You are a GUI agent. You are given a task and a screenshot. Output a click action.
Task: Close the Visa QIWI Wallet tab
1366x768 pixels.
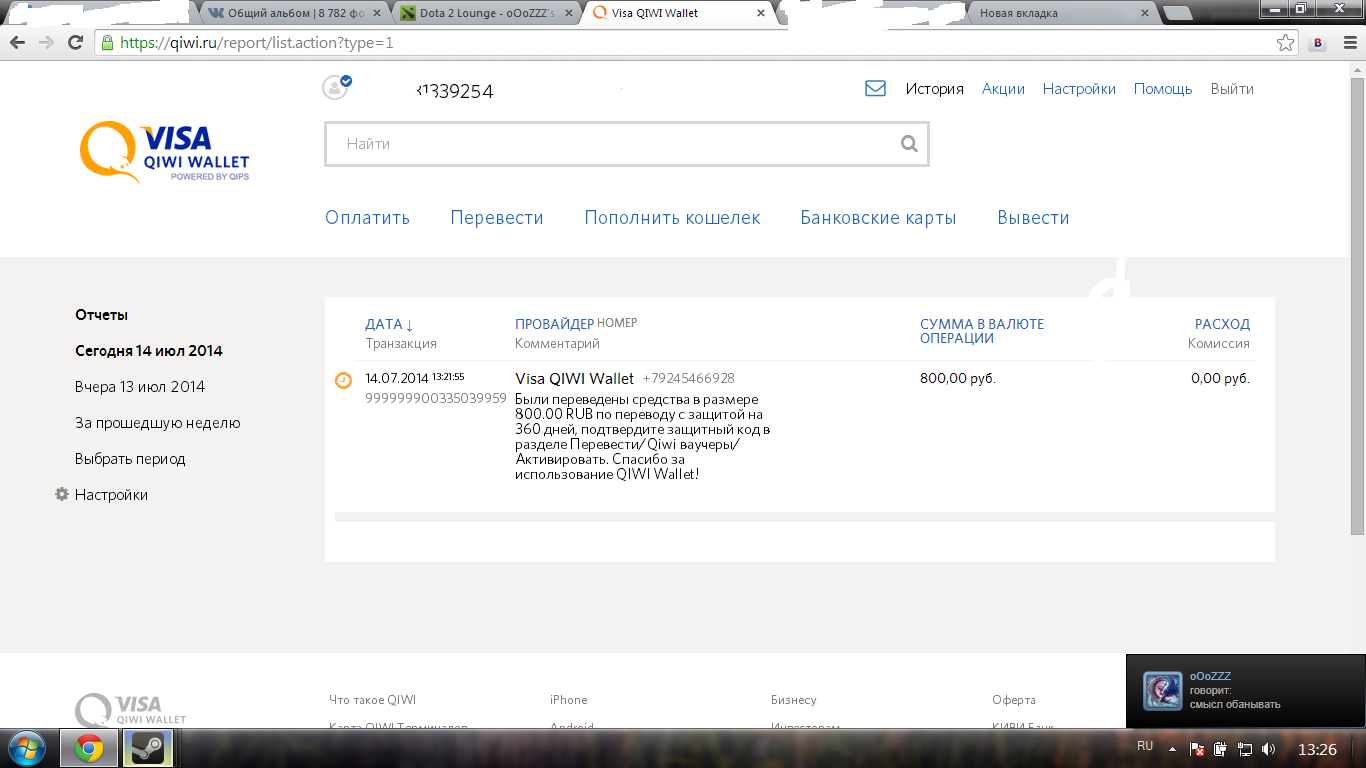tap(761, 13)
